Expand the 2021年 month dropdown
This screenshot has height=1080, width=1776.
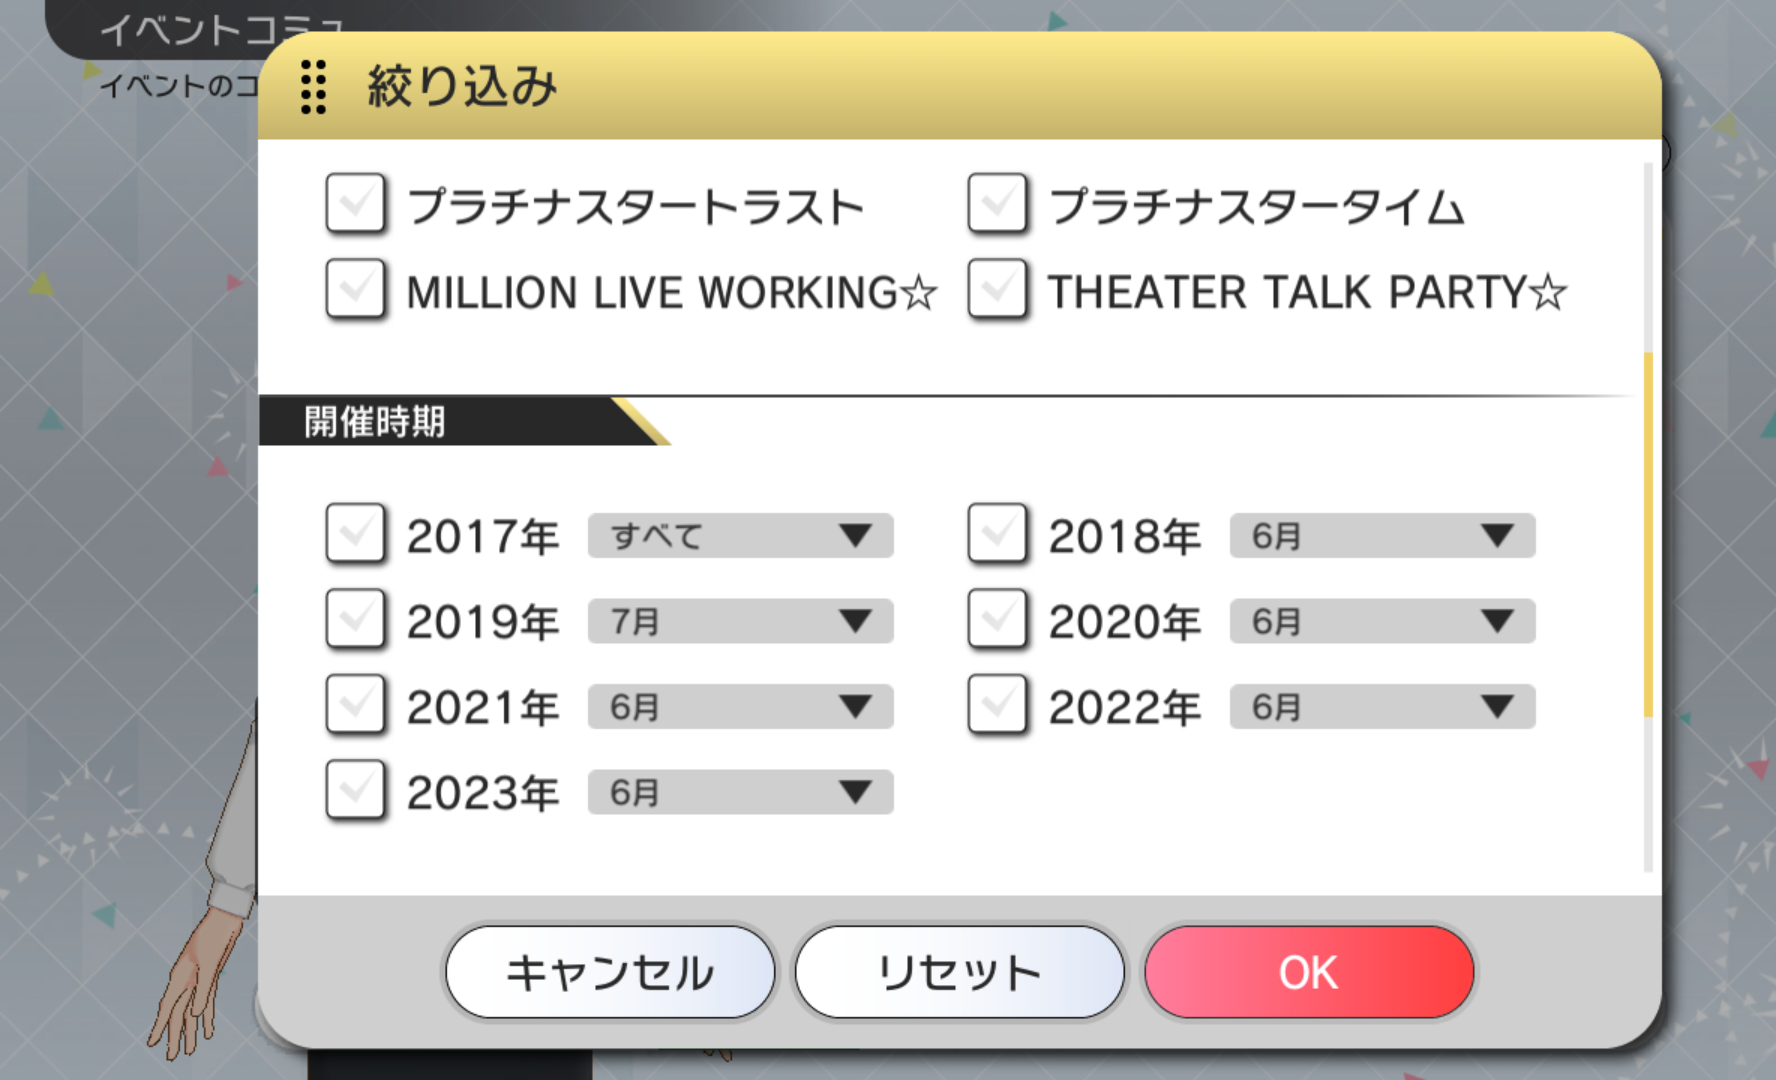point(740,707)
